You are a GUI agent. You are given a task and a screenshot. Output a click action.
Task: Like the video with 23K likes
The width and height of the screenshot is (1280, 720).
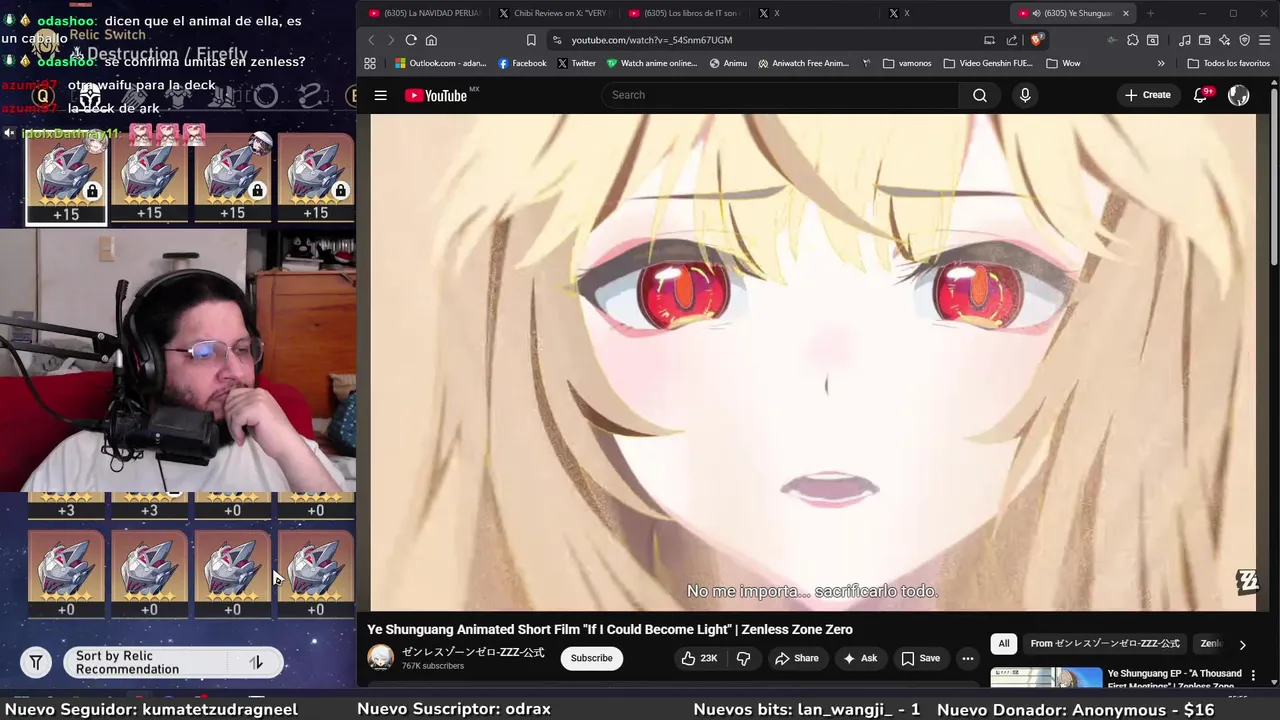tap(699, 658)
